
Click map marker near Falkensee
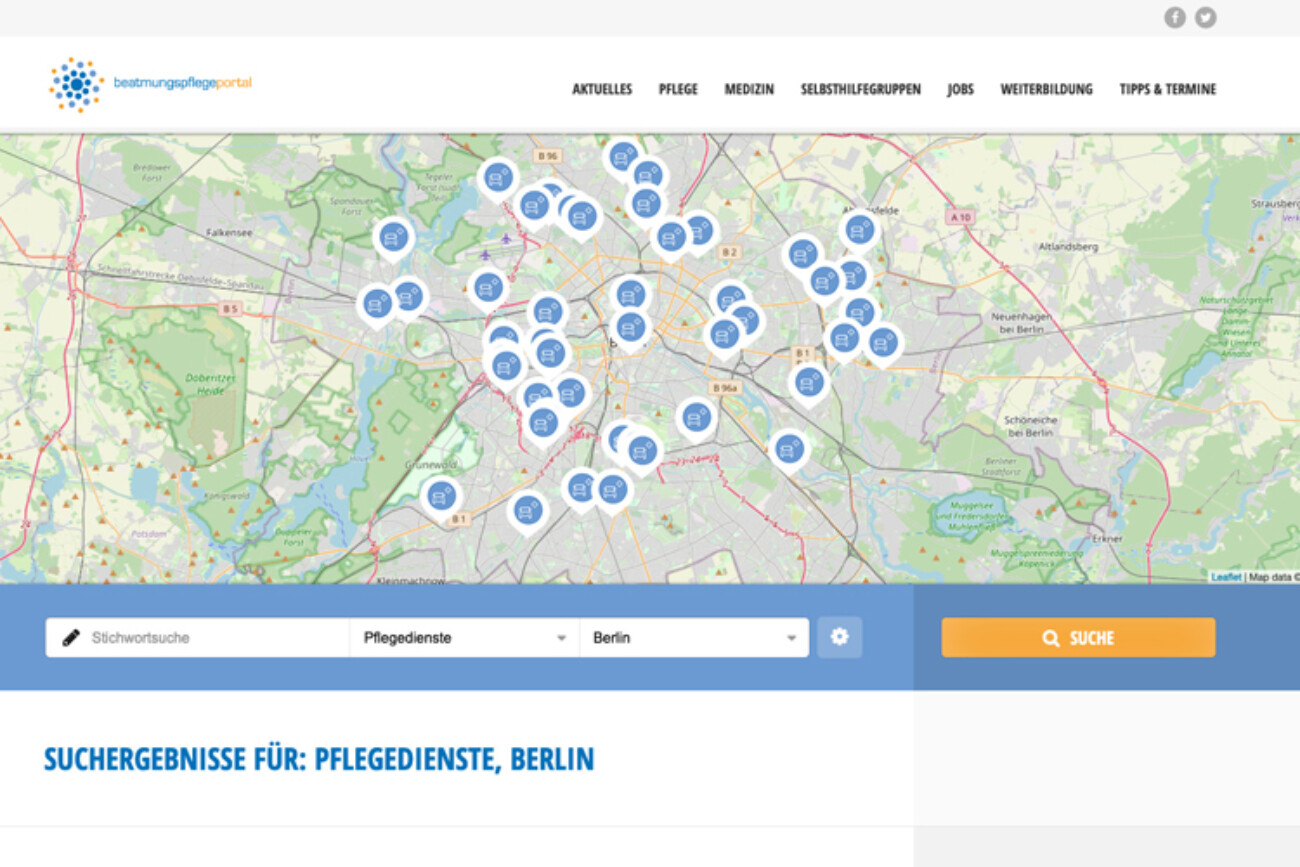point(394,237)
